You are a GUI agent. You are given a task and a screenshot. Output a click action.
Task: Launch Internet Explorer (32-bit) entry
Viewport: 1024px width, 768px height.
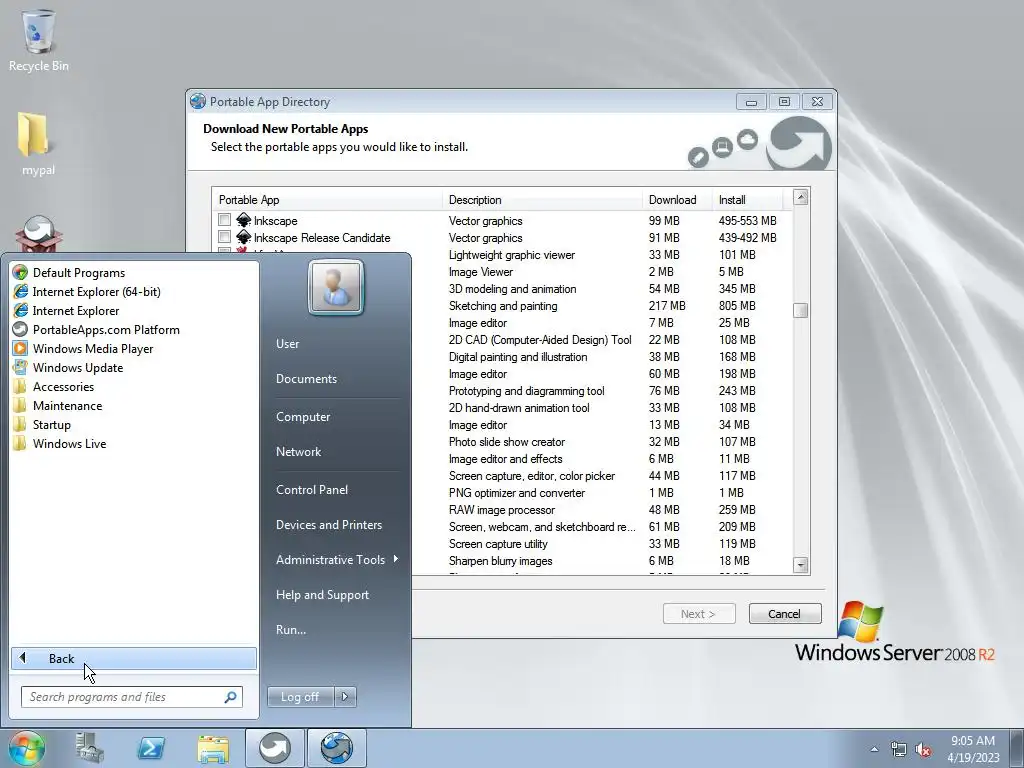76,311
